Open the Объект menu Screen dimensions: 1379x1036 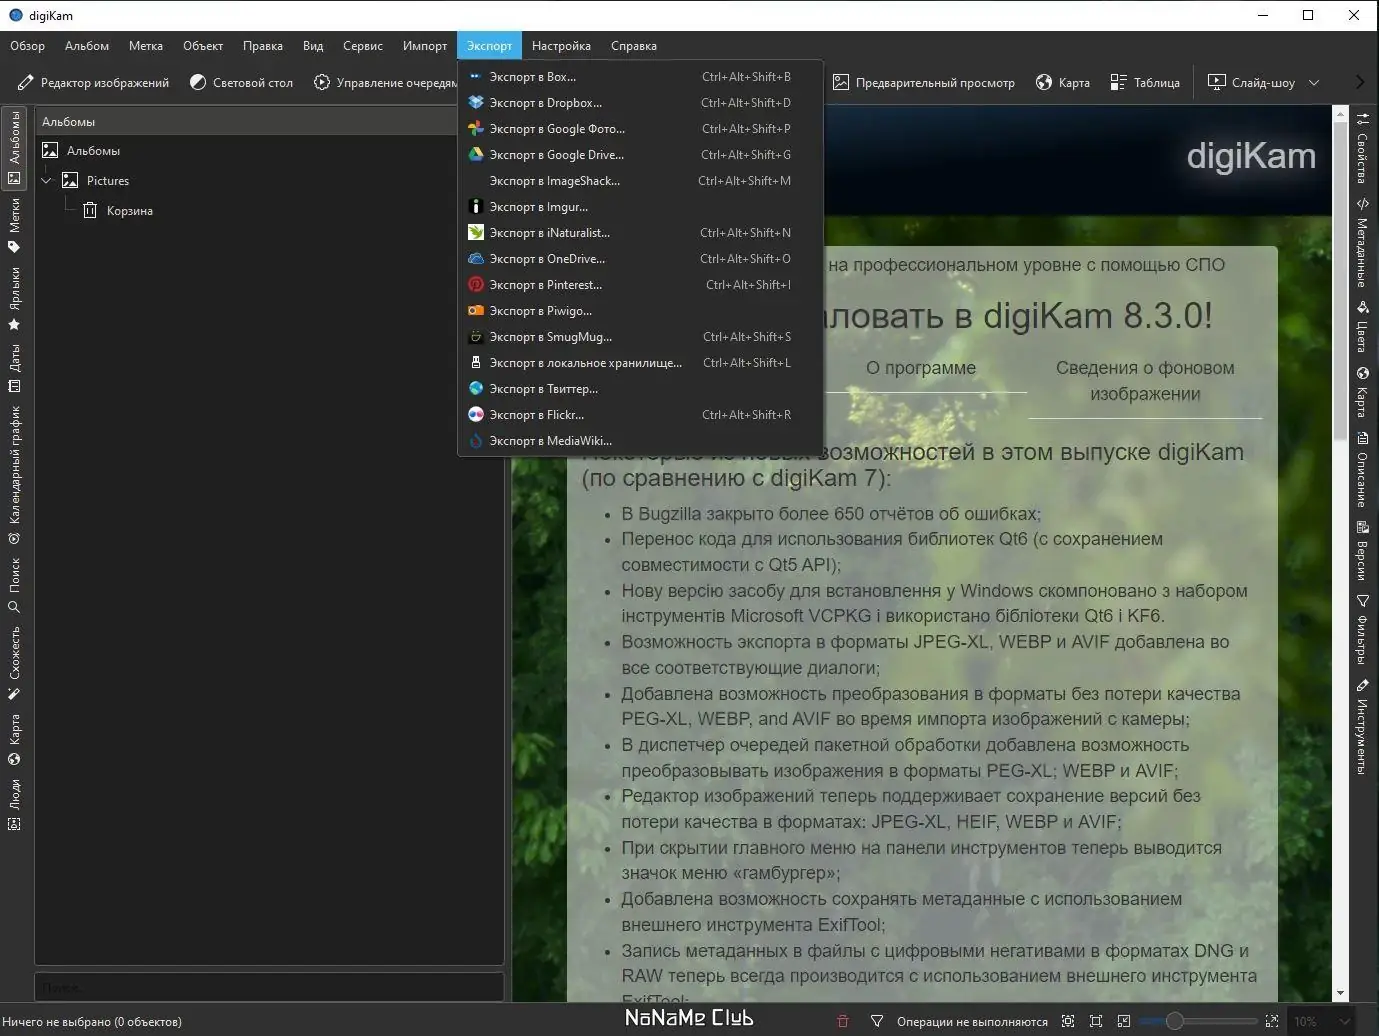(203, 46)
